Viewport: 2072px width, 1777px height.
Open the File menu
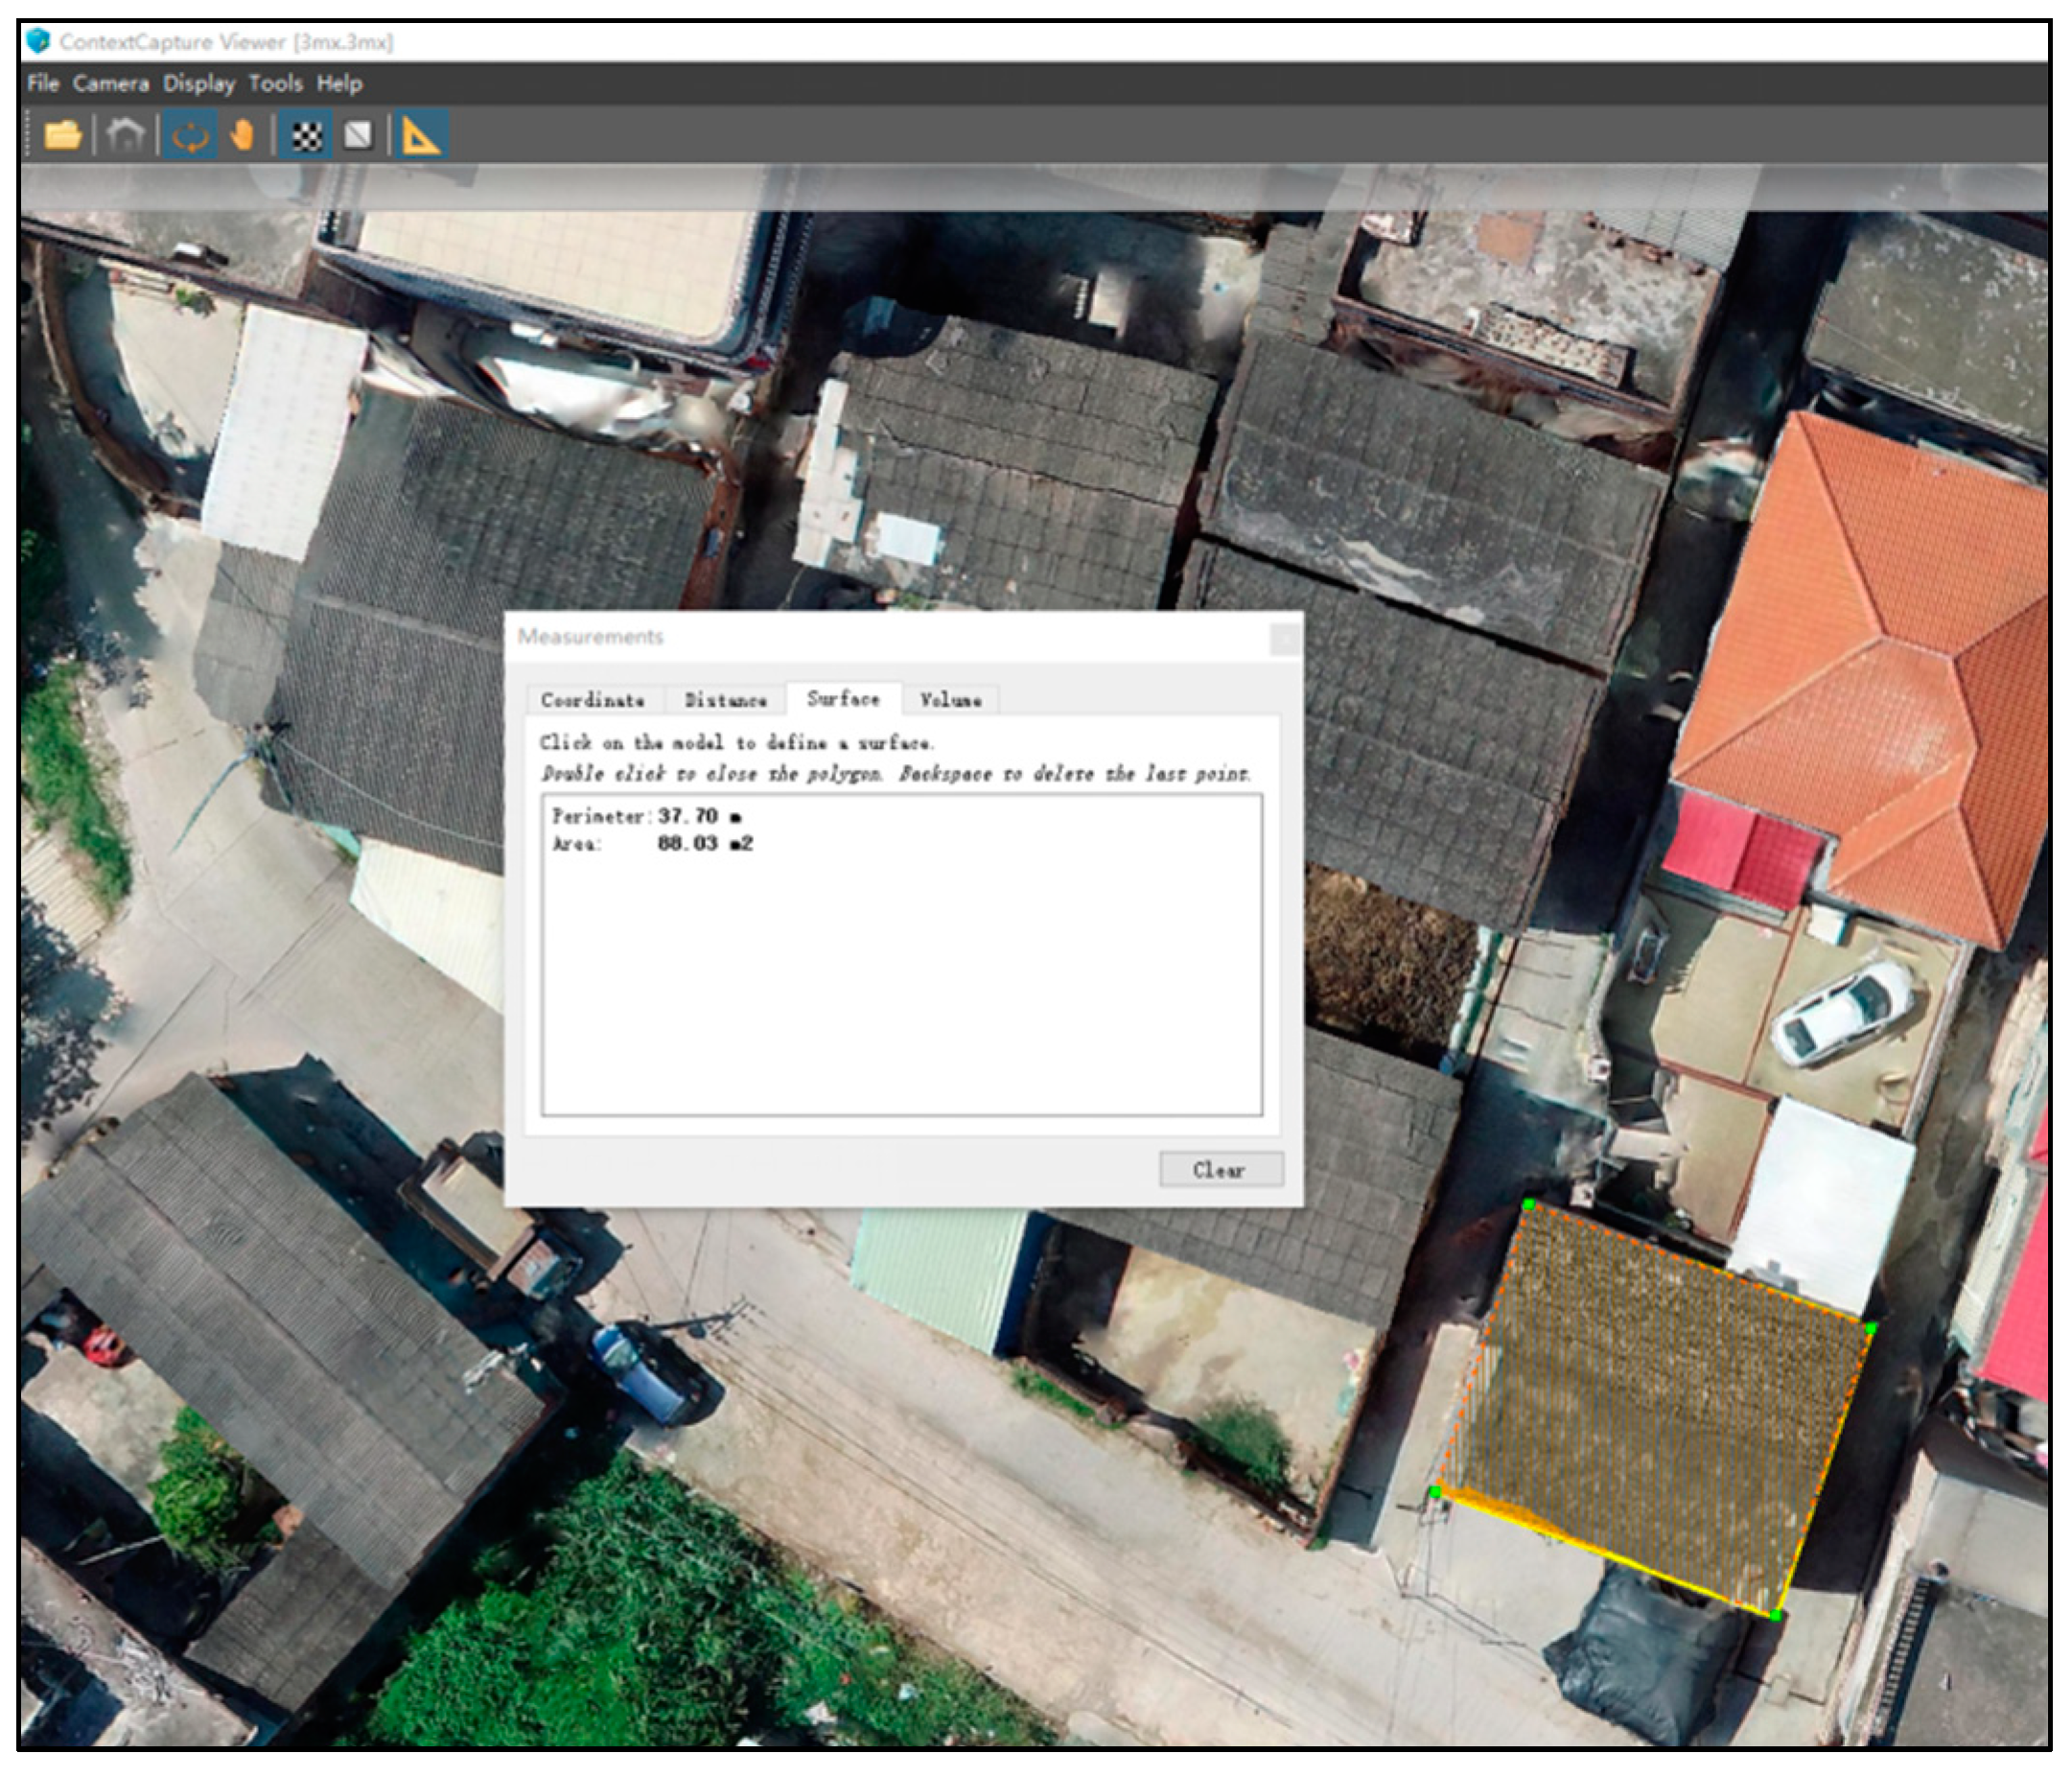(x=43, y=84)
